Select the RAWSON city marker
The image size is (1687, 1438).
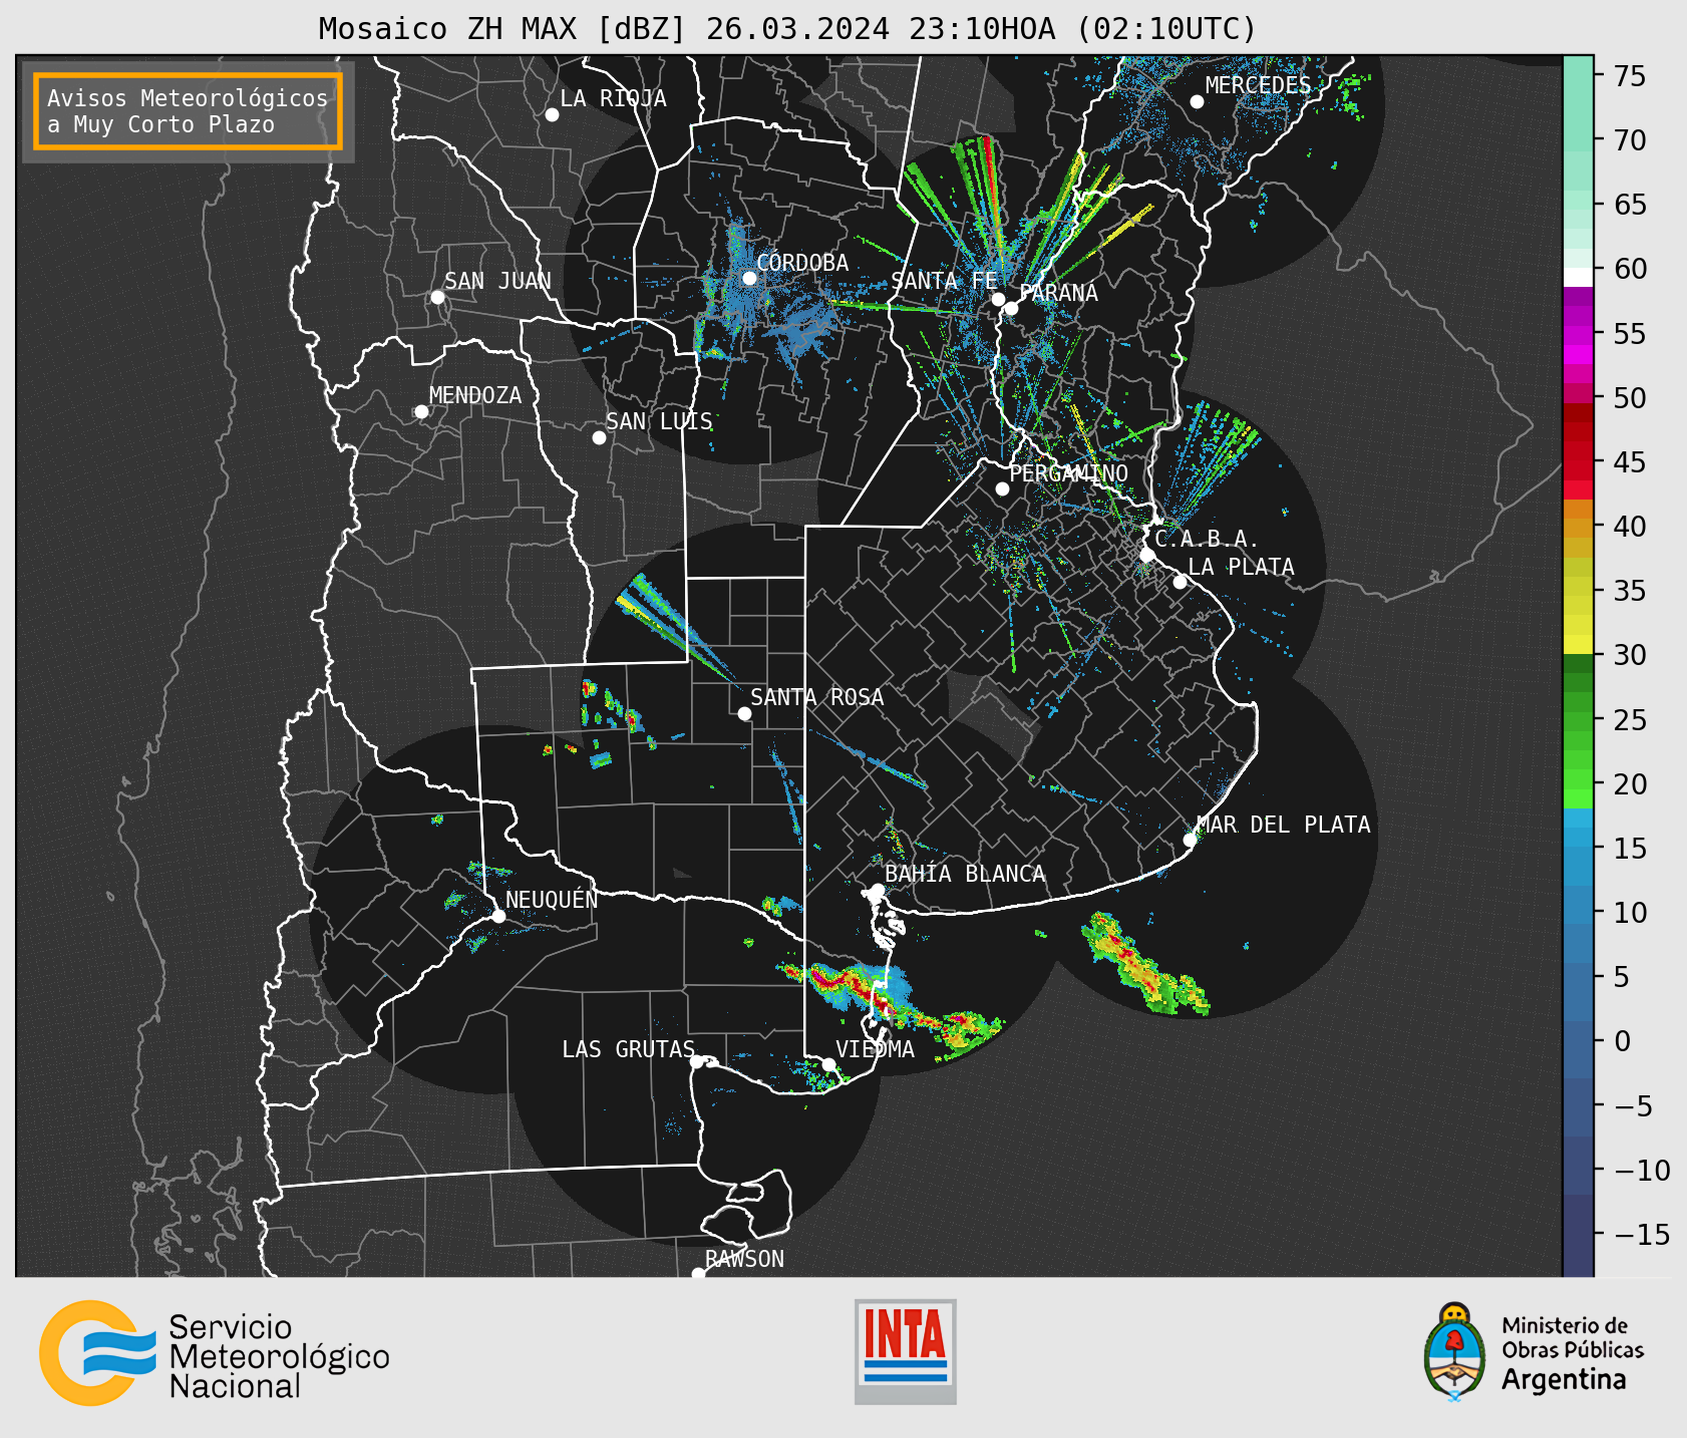point(698,1274)
